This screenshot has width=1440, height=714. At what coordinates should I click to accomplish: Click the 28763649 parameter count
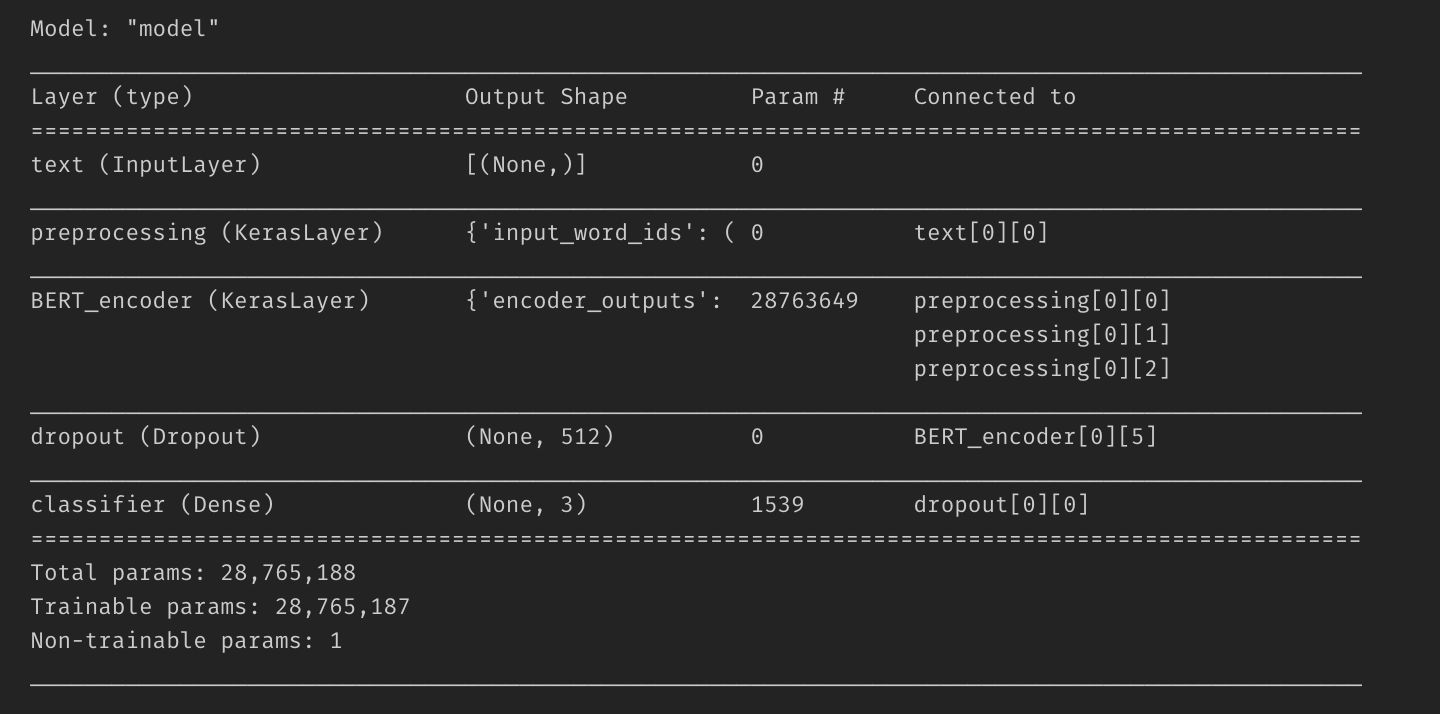pos(804,301)
